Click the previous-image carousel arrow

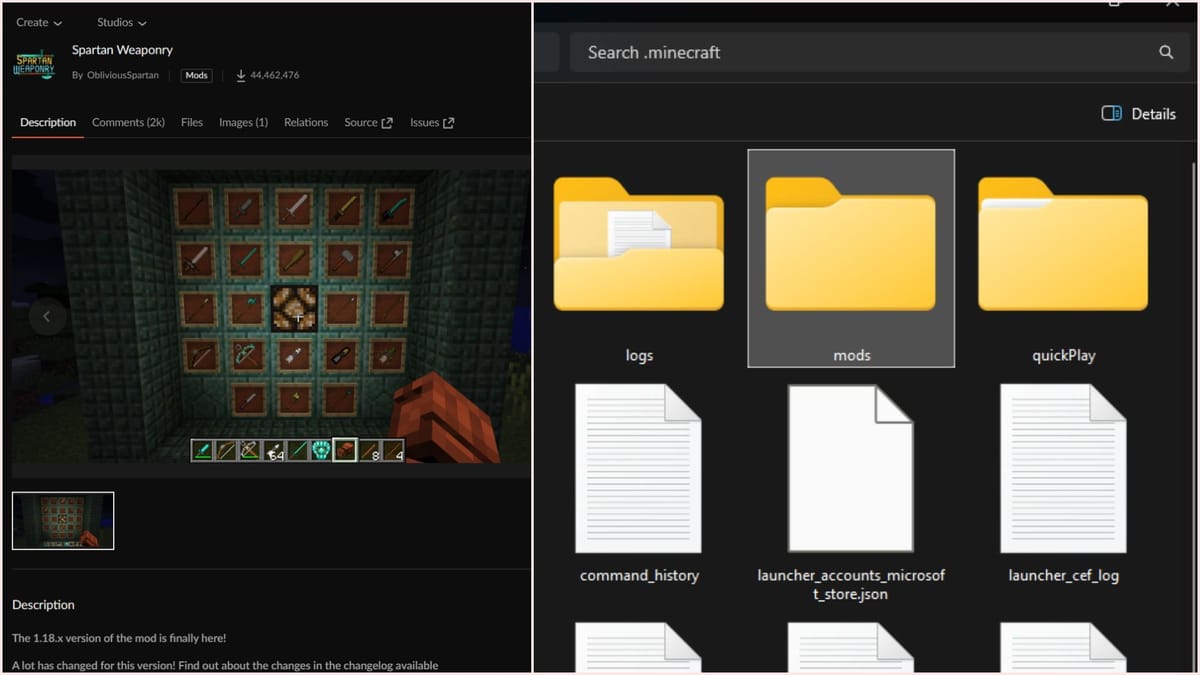[47, 317]
